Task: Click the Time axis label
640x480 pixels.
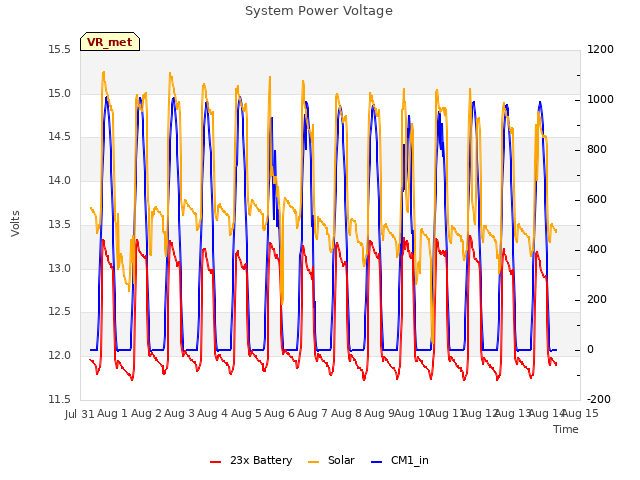Action: [x=566, y=429]
